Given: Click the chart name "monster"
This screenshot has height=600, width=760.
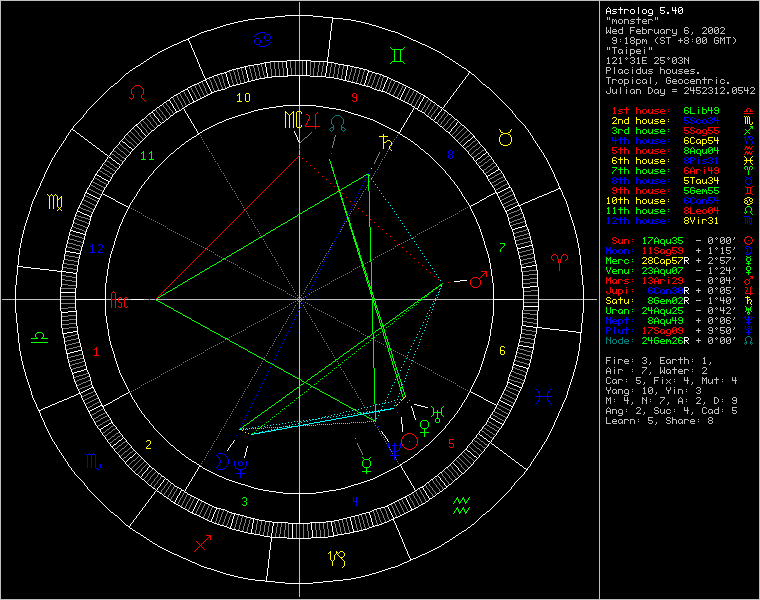Looking at the screenshot, I should pyautogui.click(x=632, y=21).
